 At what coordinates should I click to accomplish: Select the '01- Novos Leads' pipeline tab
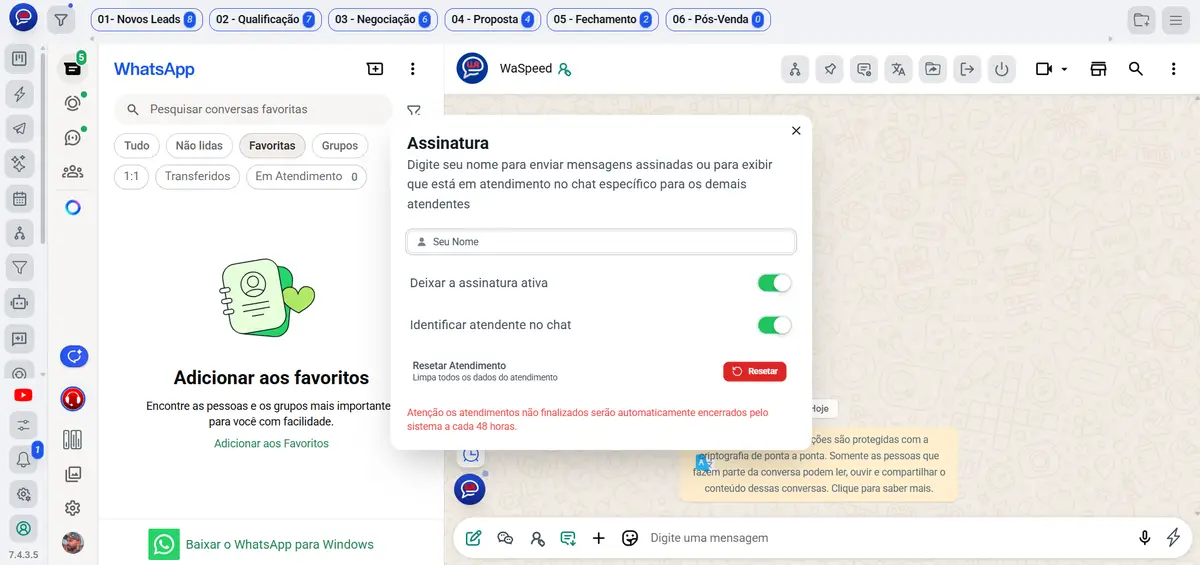tap(145, 19)
